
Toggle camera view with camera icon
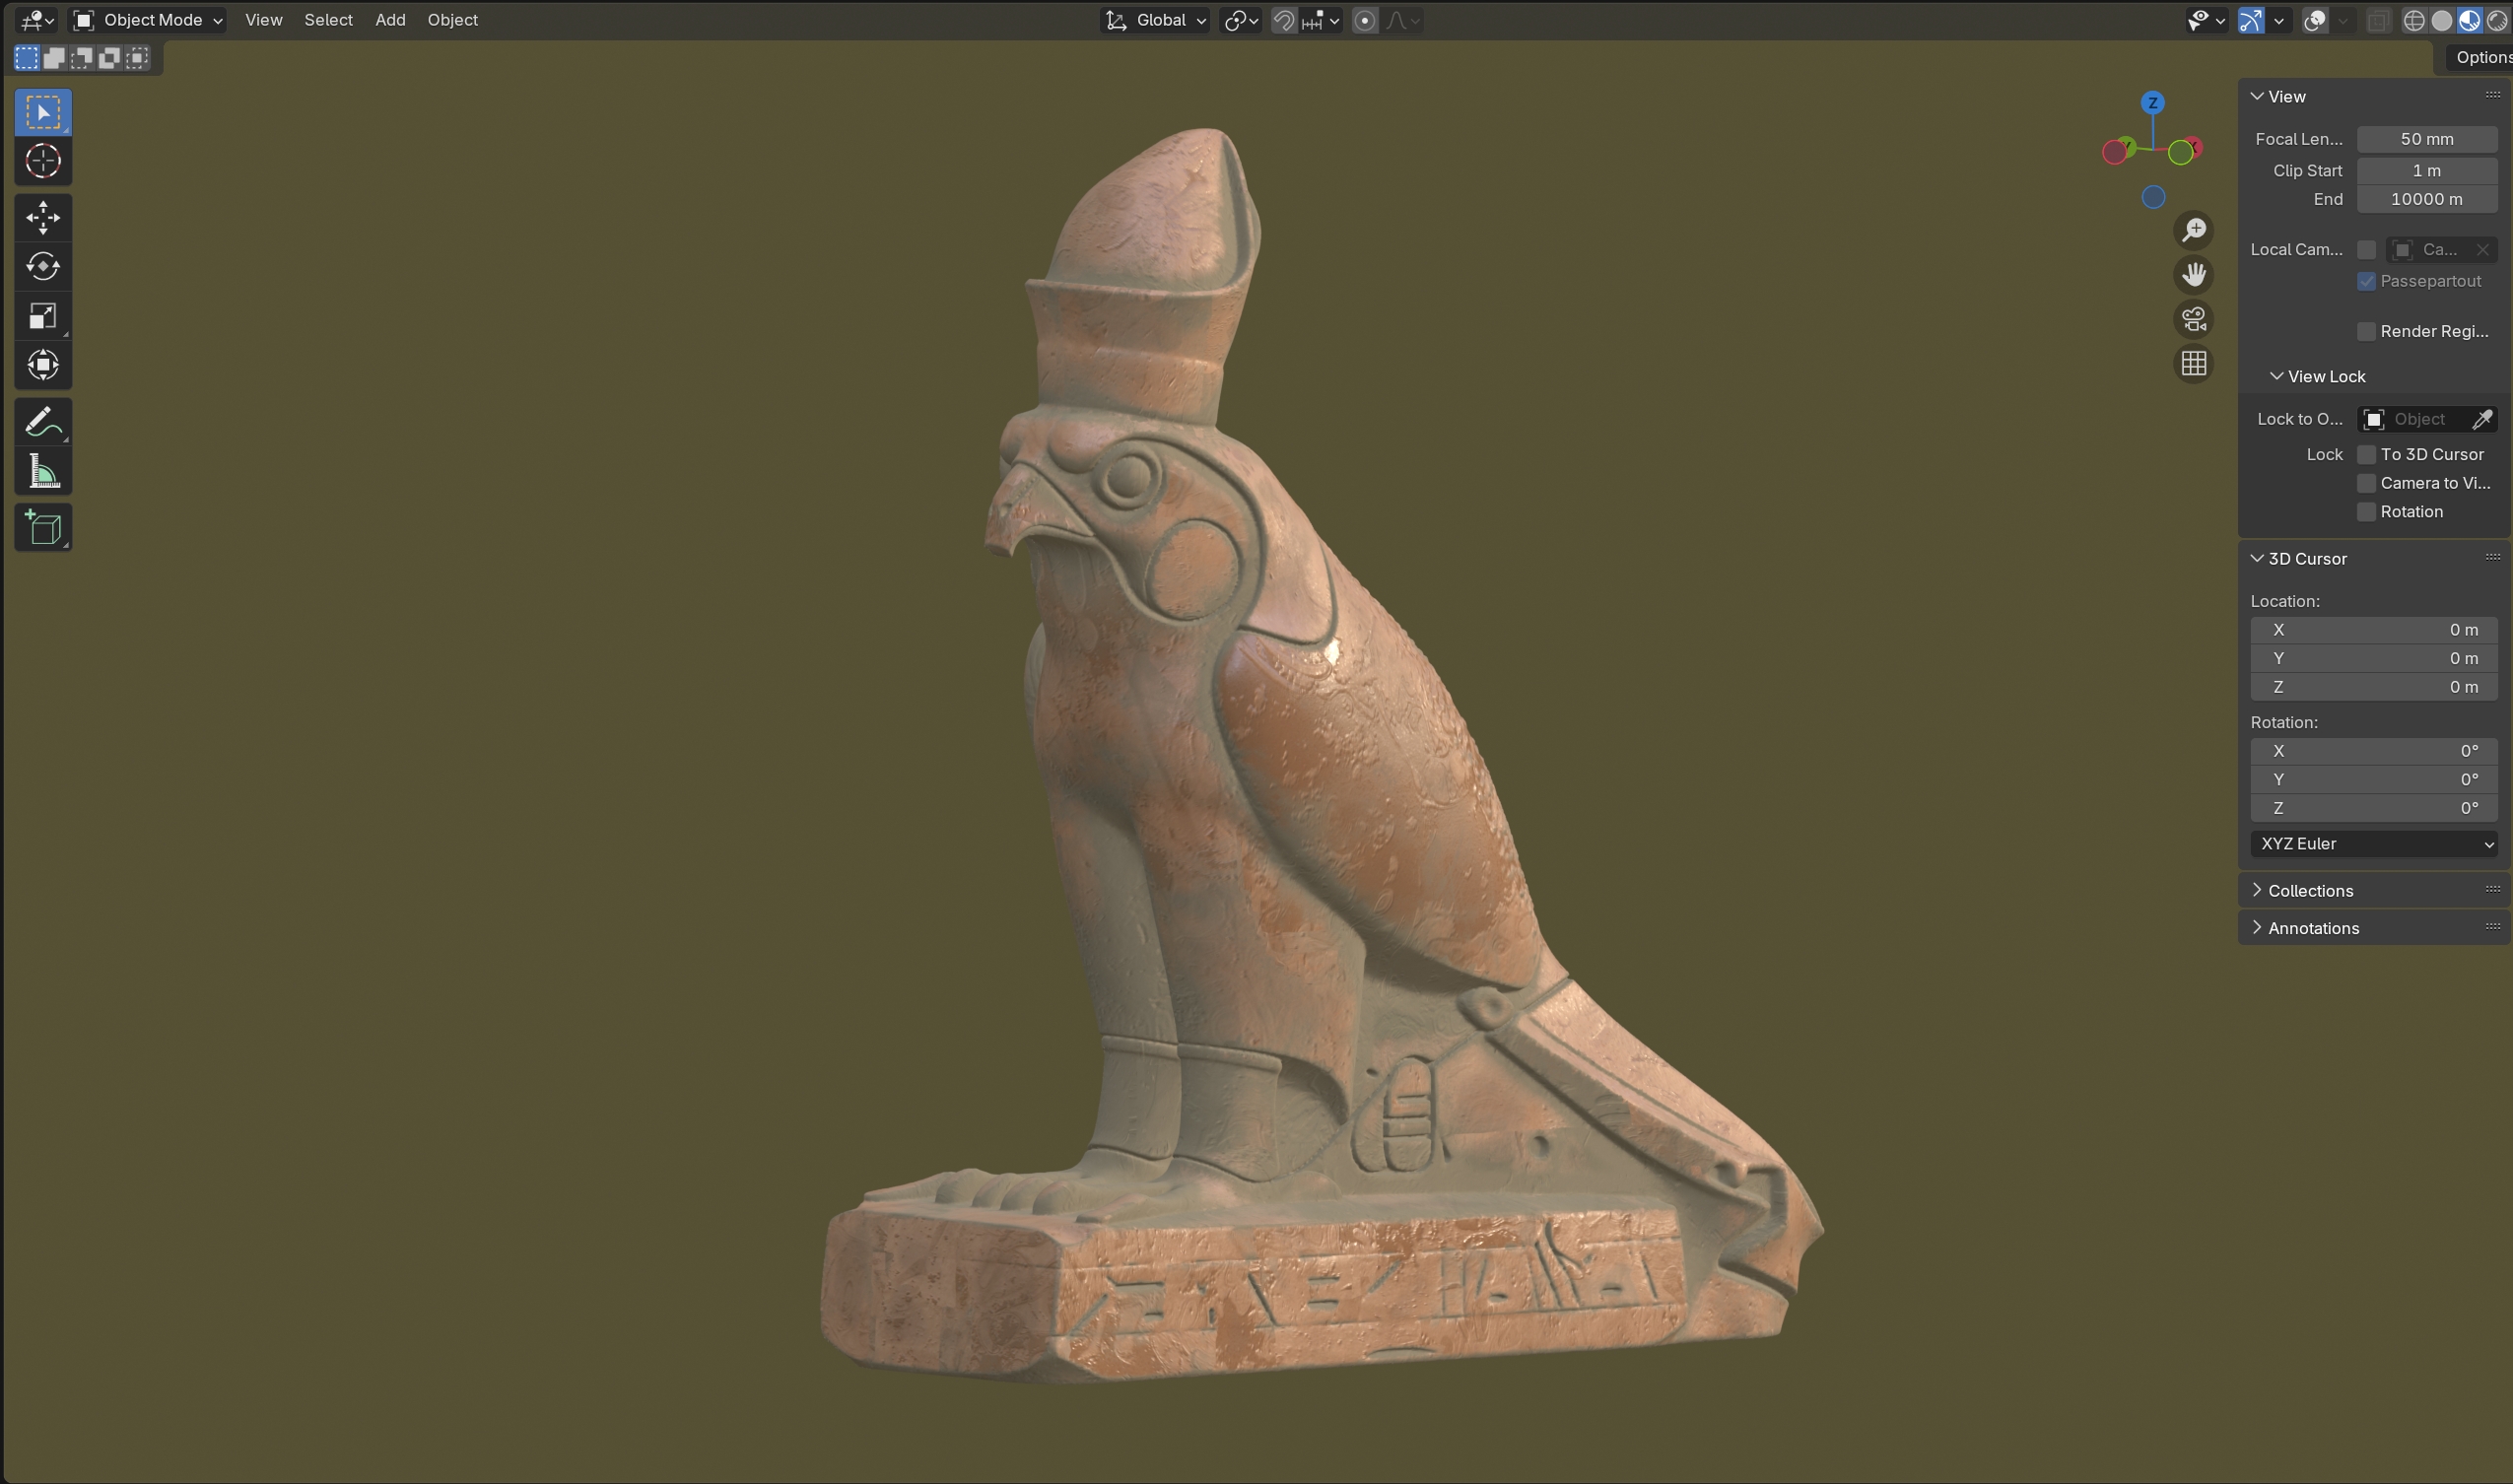coord(2194,319)
